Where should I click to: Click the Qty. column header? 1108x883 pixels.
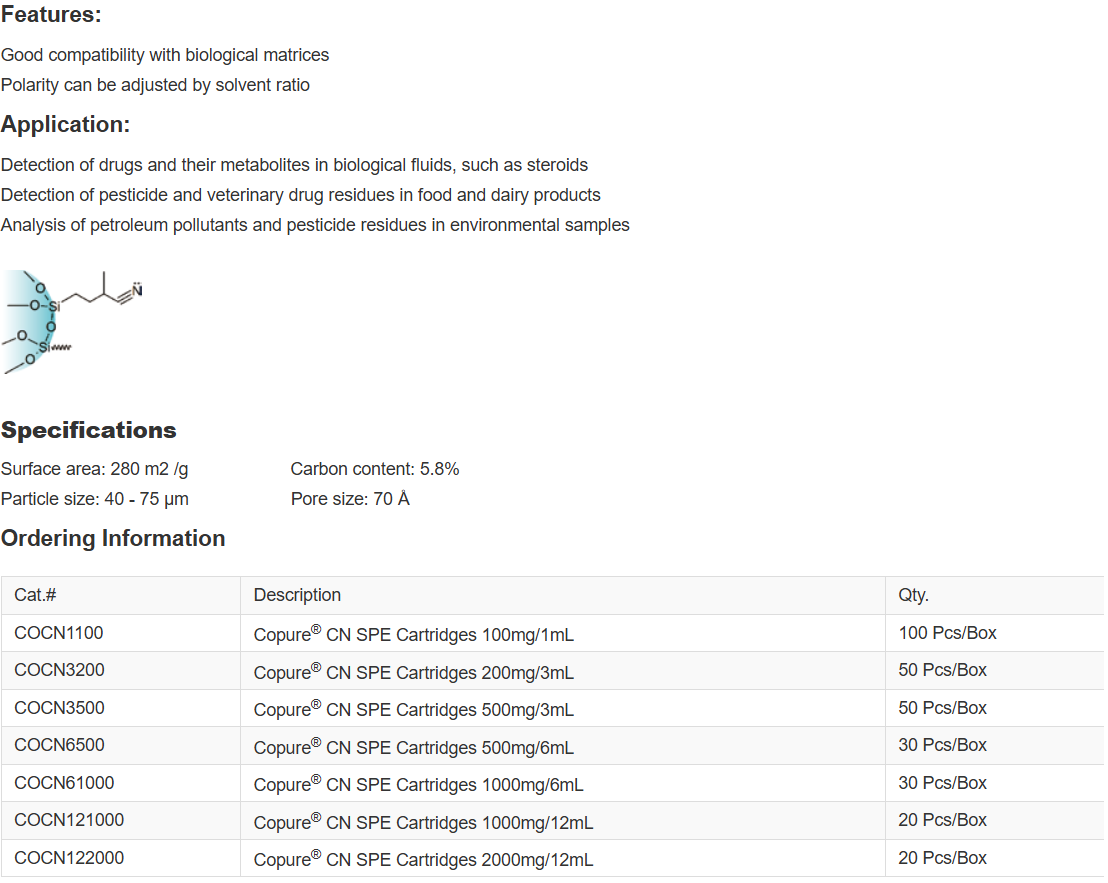click(913, 595)
